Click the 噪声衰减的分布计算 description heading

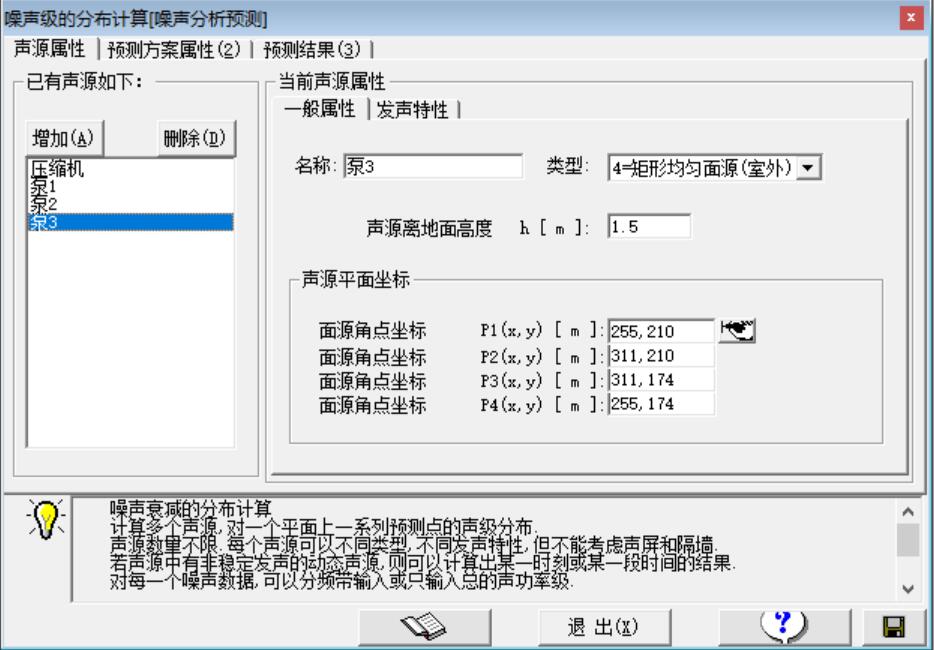point(191,508)
